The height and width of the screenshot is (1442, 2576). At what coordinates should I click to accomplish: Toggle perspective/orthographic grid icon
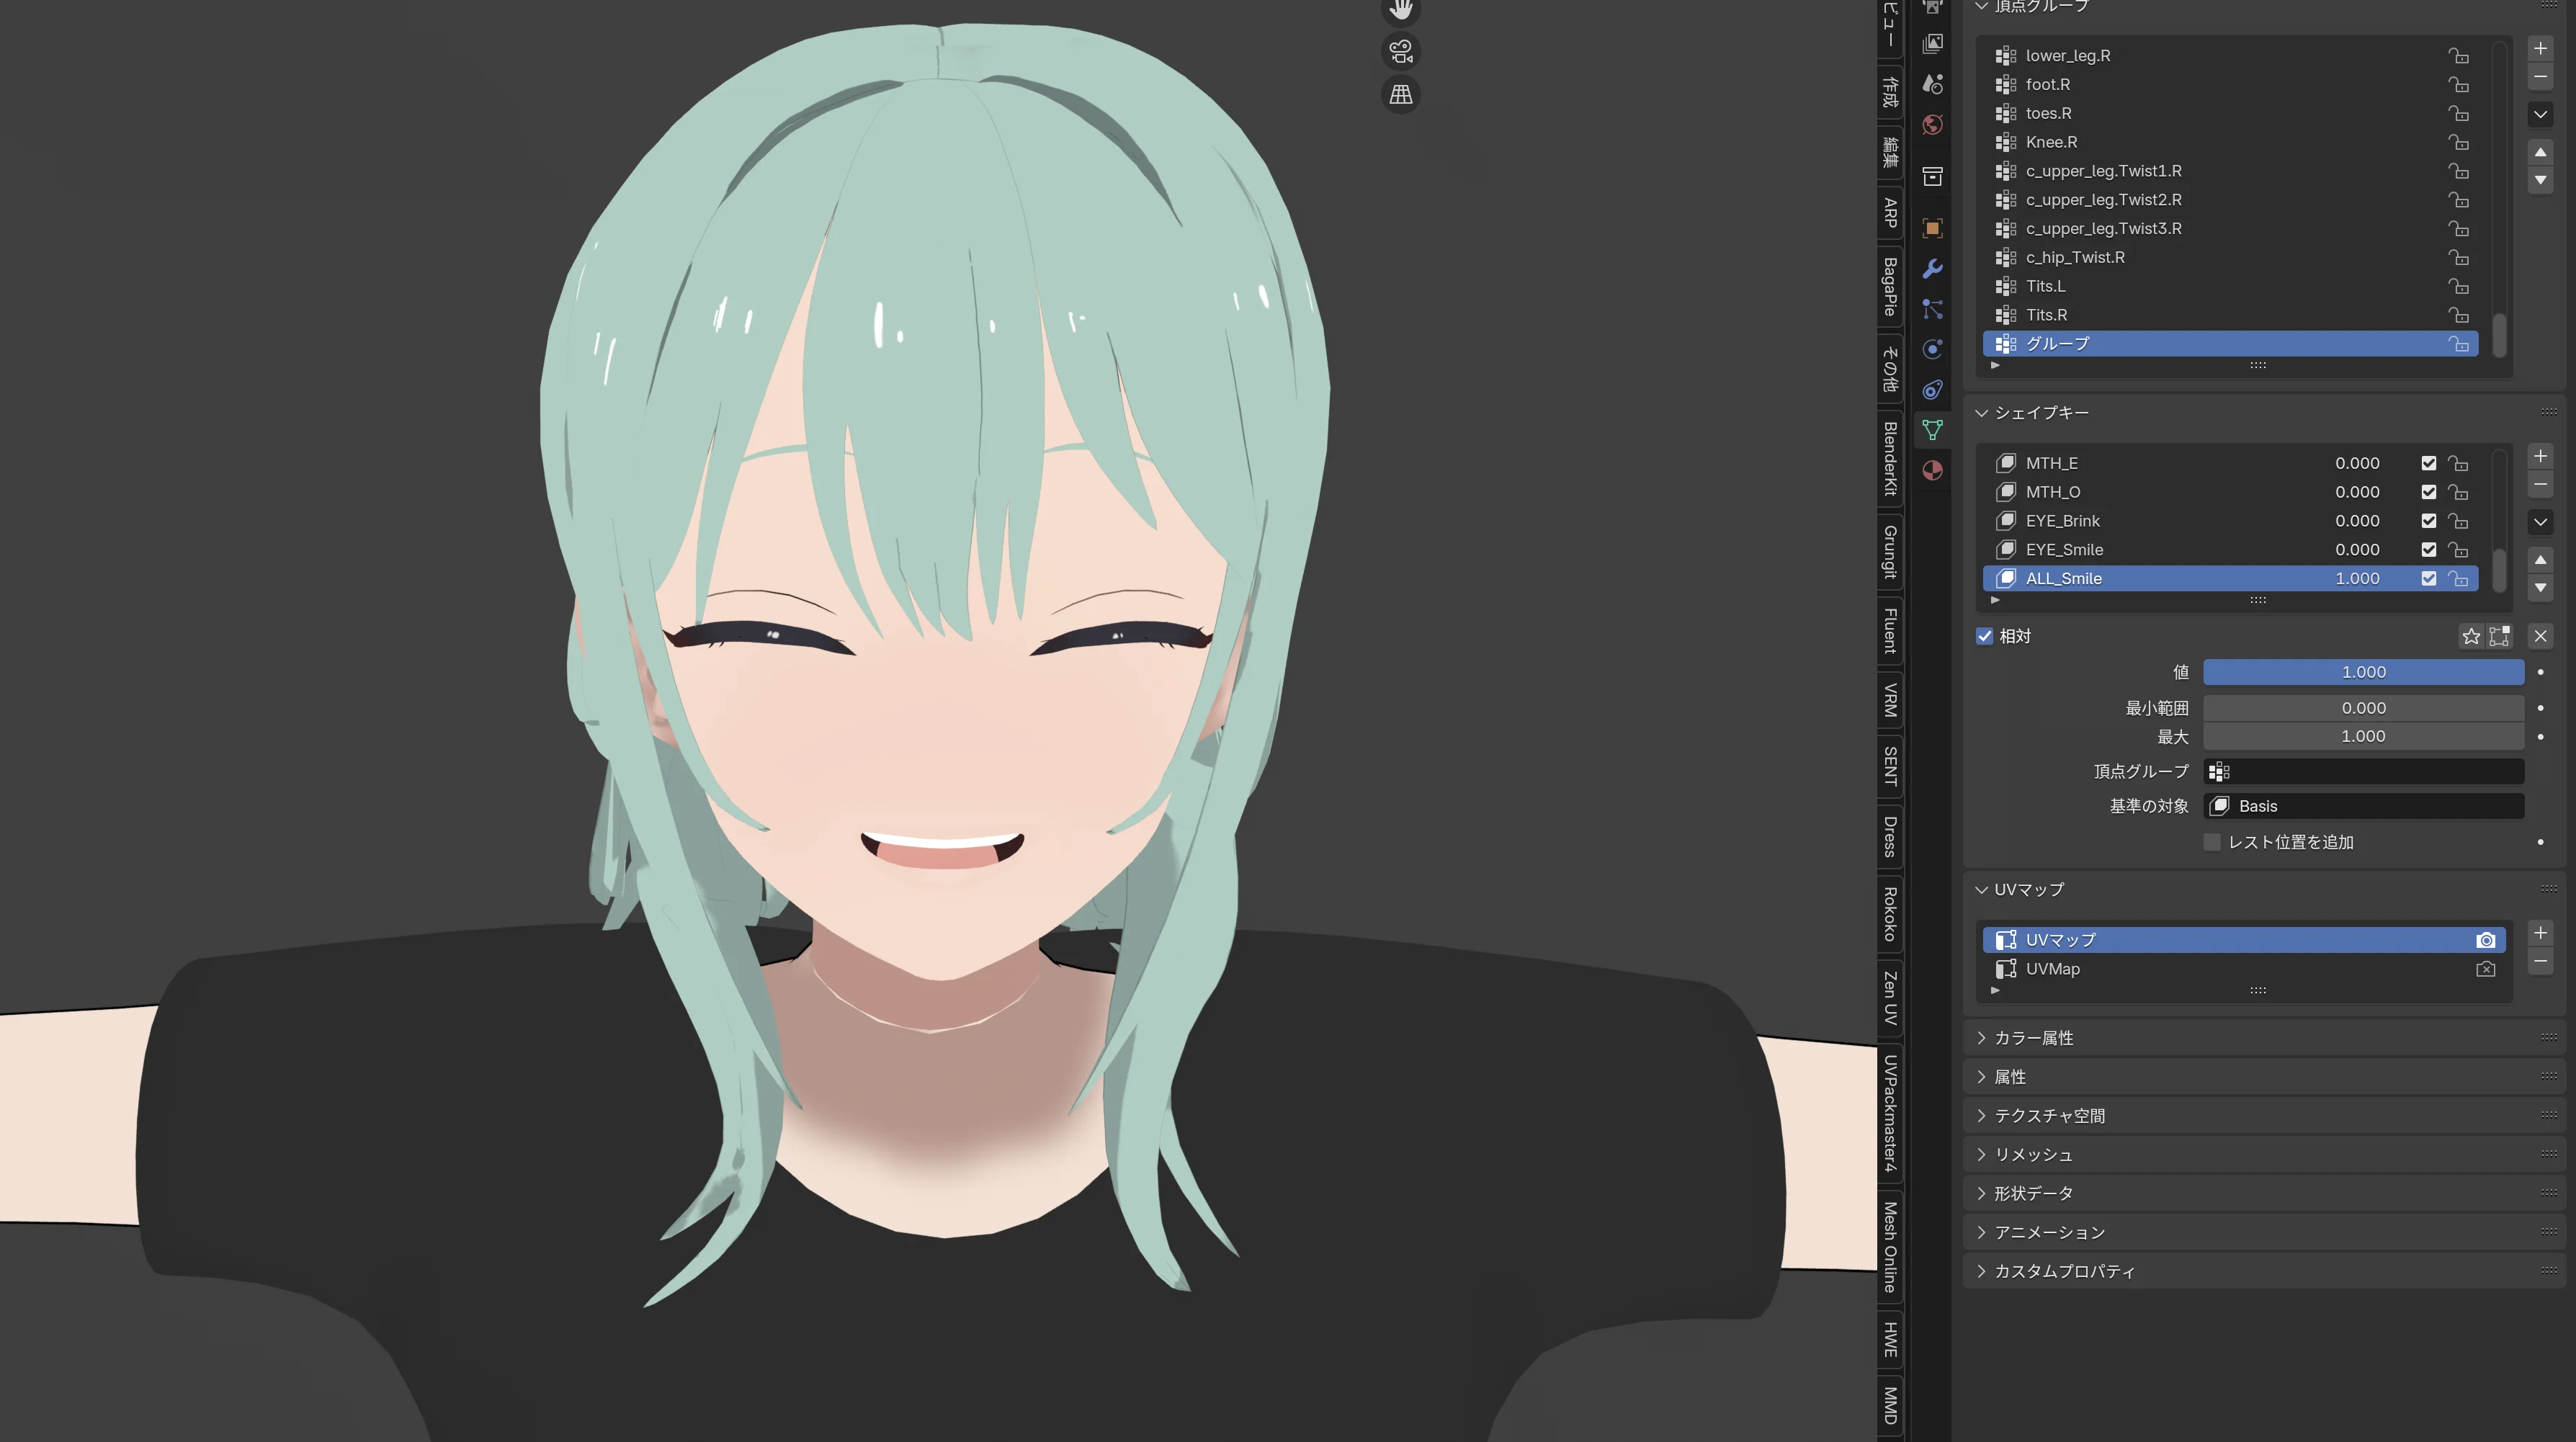[1400, 95]
